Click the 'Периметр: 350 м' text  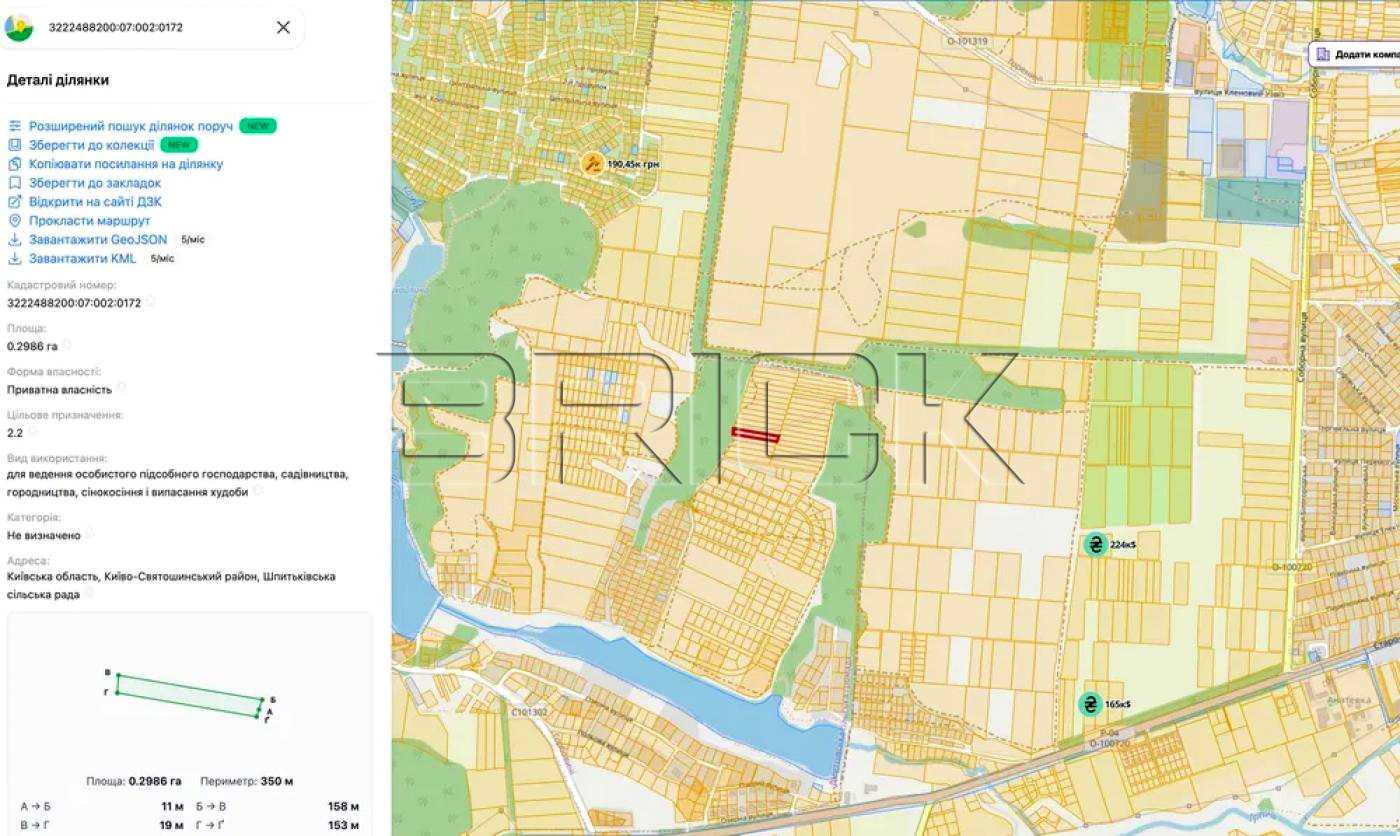point(246,781)
